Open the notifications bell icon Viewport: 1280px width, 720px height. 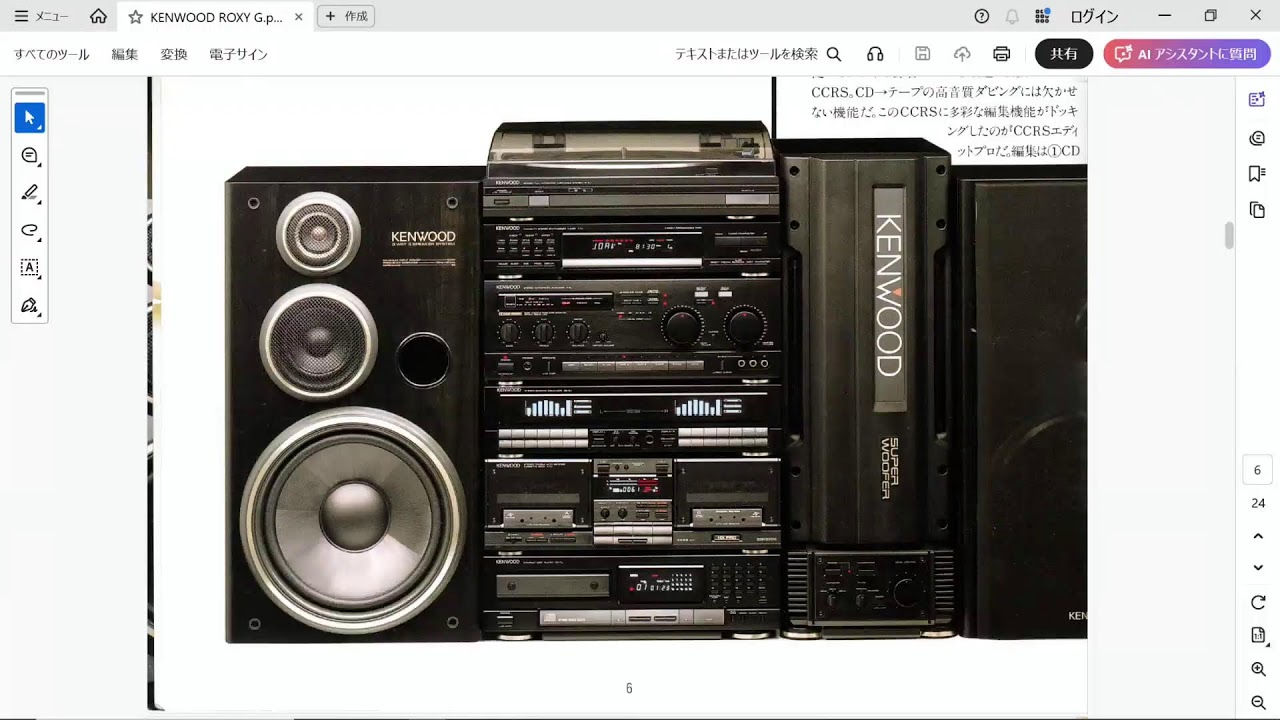point(1012,16)
